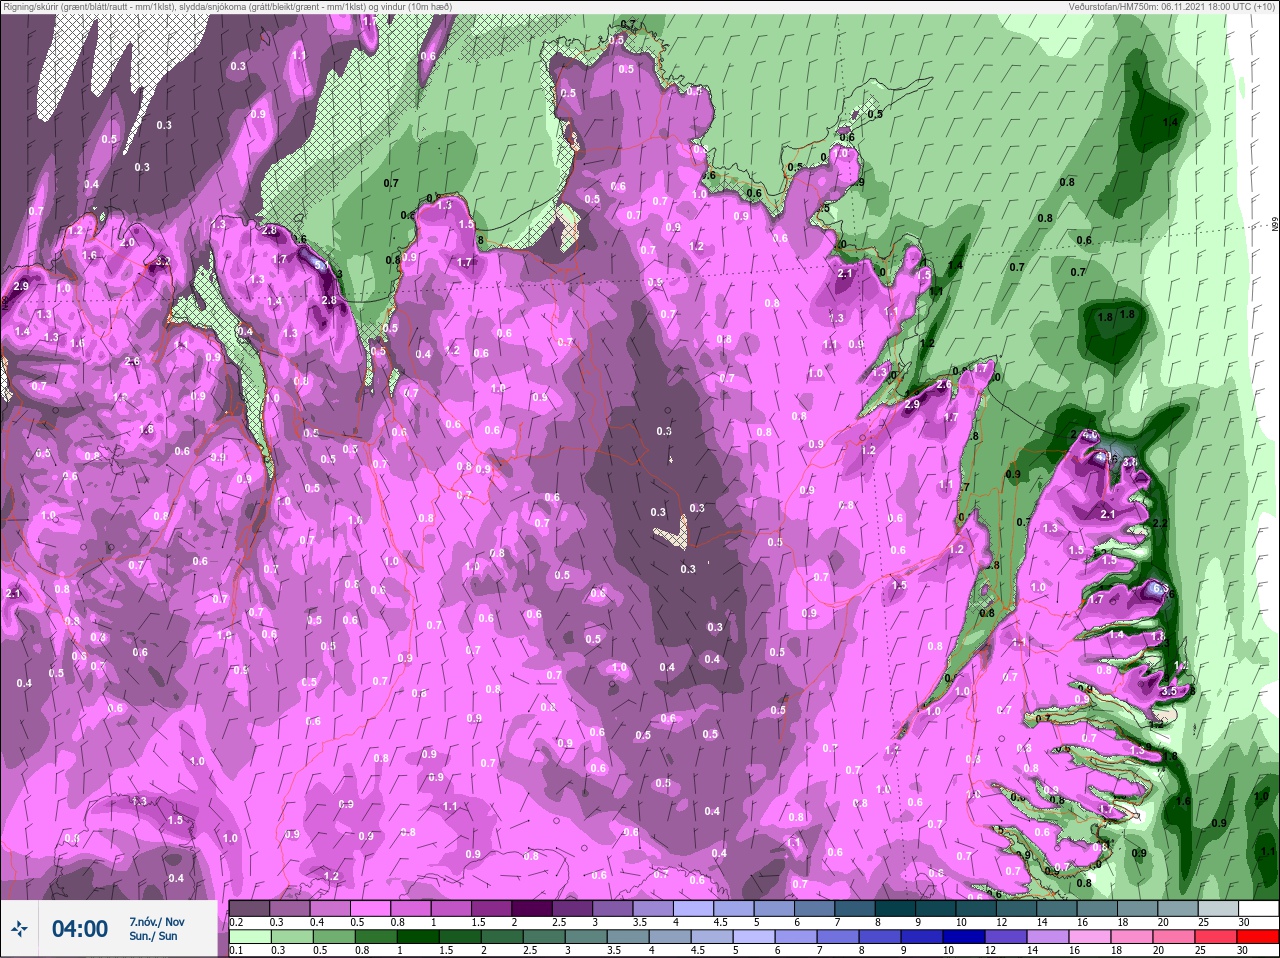Click the 'Sun./ Sun' weekday label

(153, 936)
